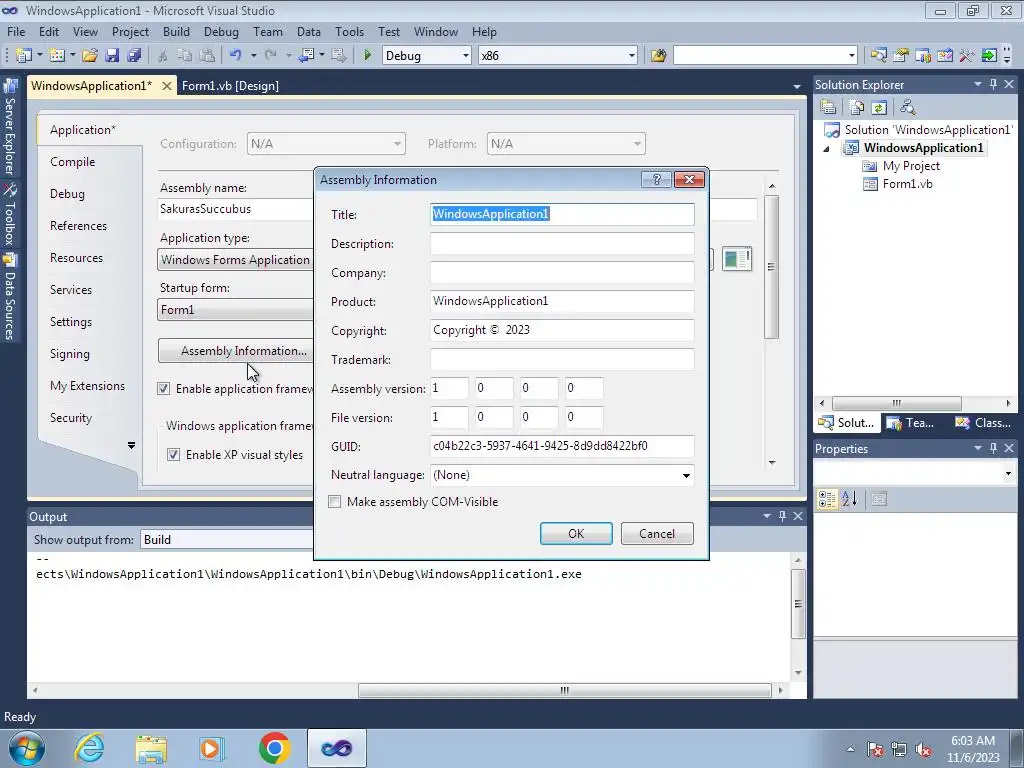The height and width of the screenshot is (768, 1024).
Task: Open the Debug menu
Action: tap(221, 31)
